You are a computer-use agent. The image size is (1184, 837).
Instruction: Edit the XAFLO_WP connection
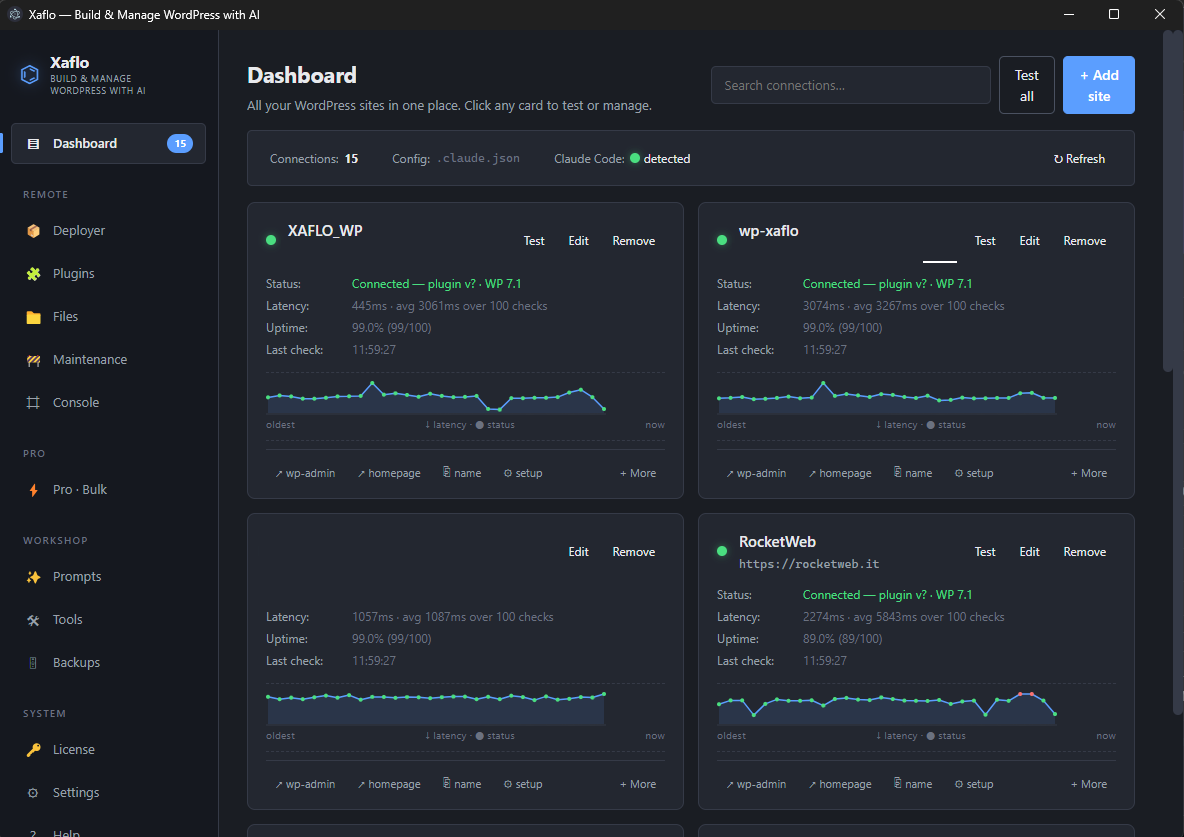point(578,241)
